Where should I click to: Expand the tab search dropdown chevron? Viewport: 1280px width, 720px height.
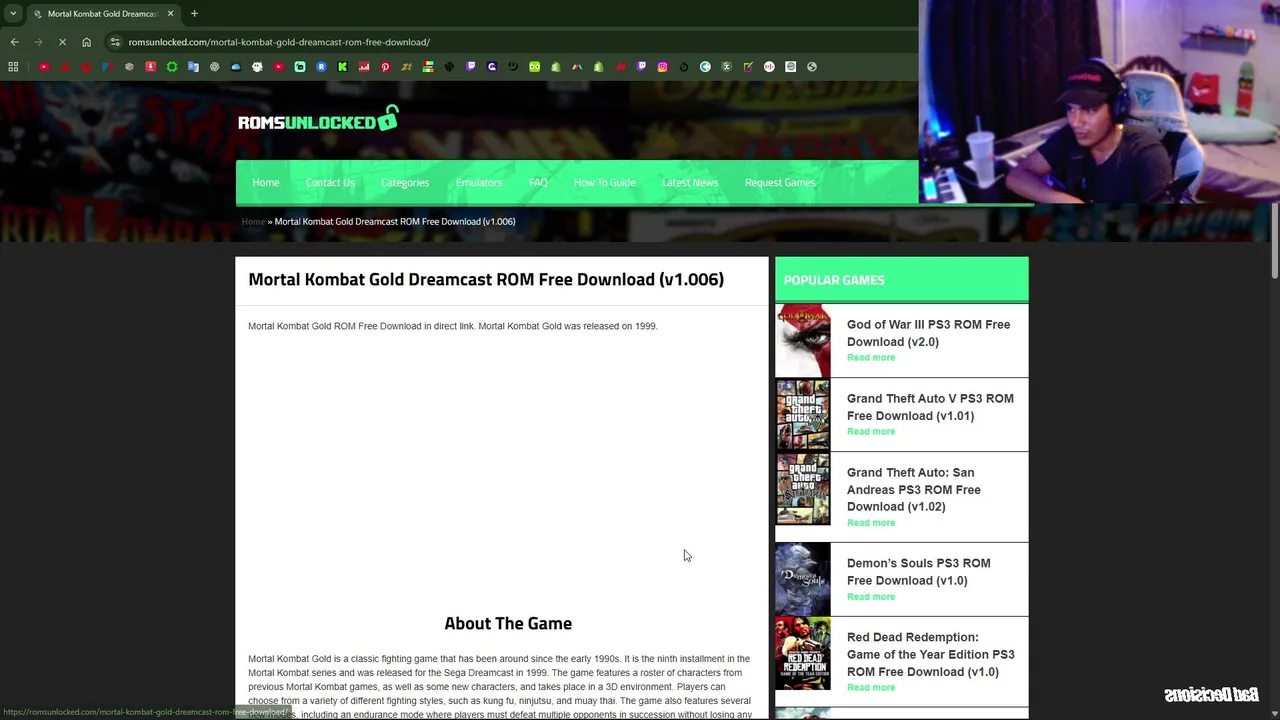point(13,13)
